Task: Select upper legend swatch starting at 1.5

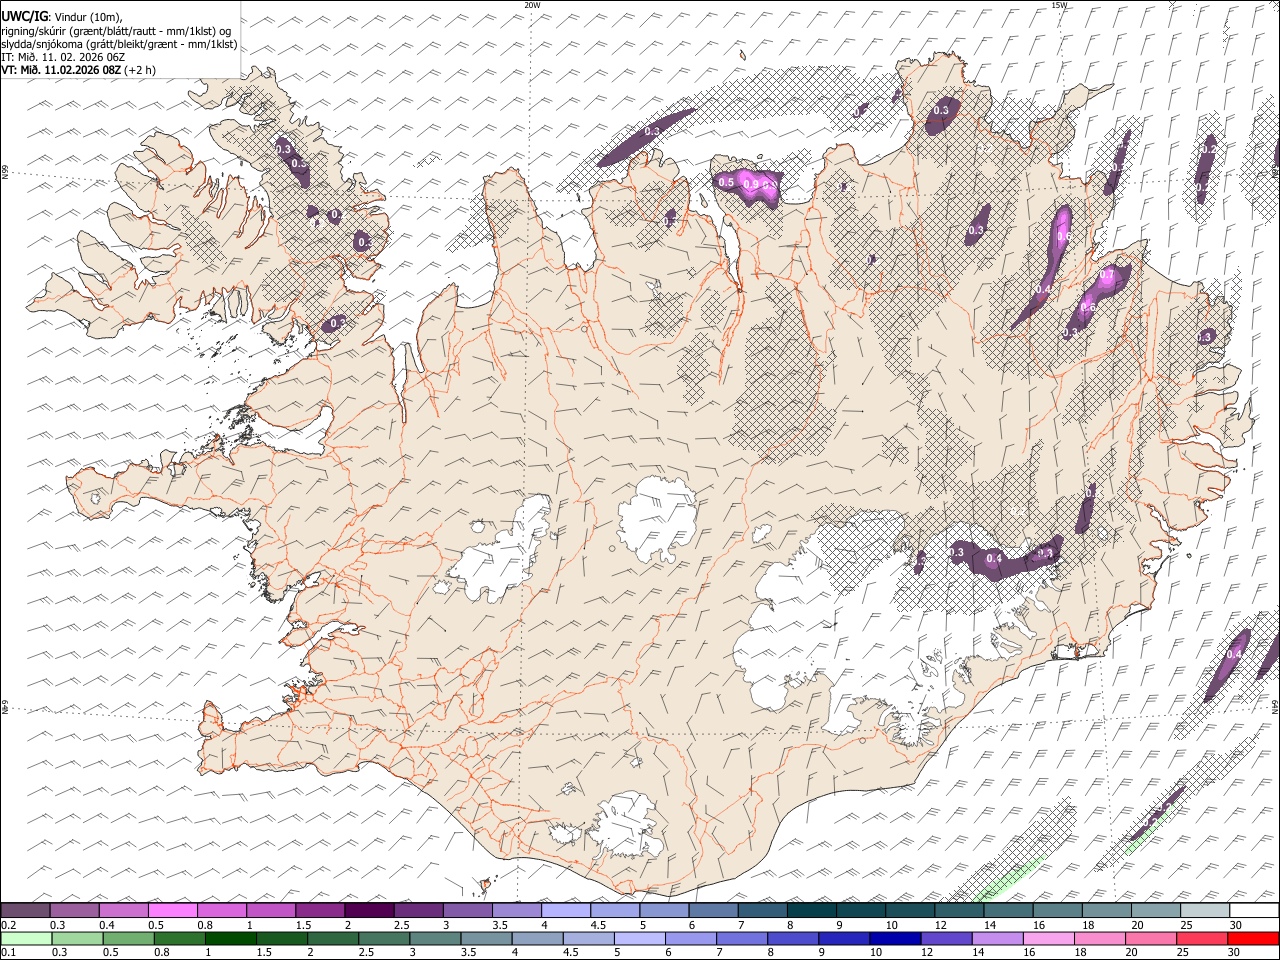Action: tap(320, 911)
